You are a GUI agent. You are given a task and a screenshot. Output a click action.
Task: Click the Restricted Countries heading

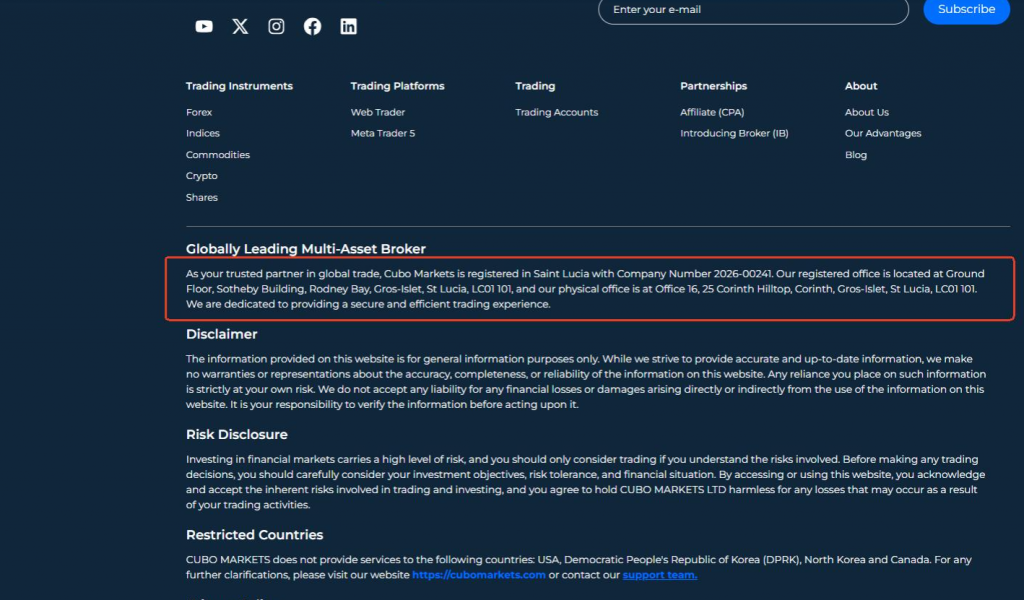[255, 535]
